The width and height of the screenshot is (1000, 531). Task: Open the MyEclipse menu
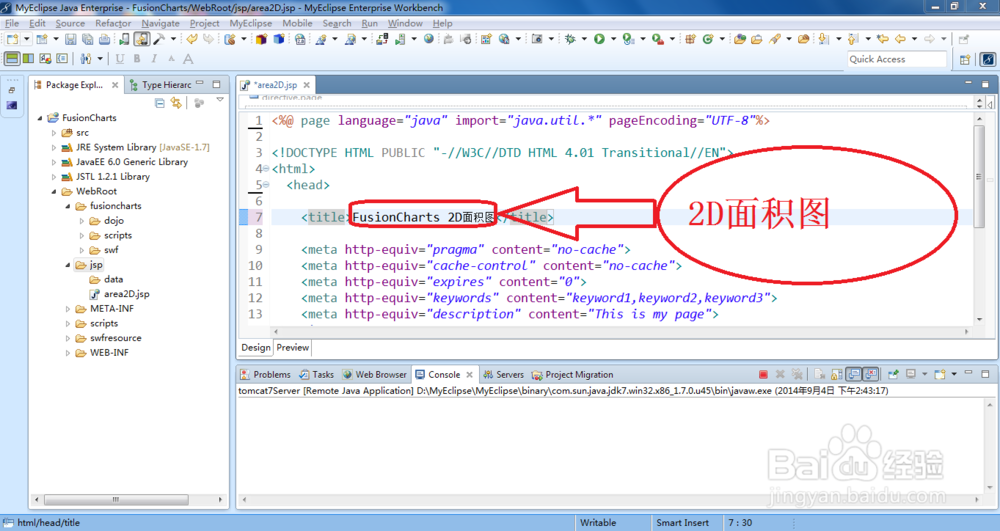251,23
